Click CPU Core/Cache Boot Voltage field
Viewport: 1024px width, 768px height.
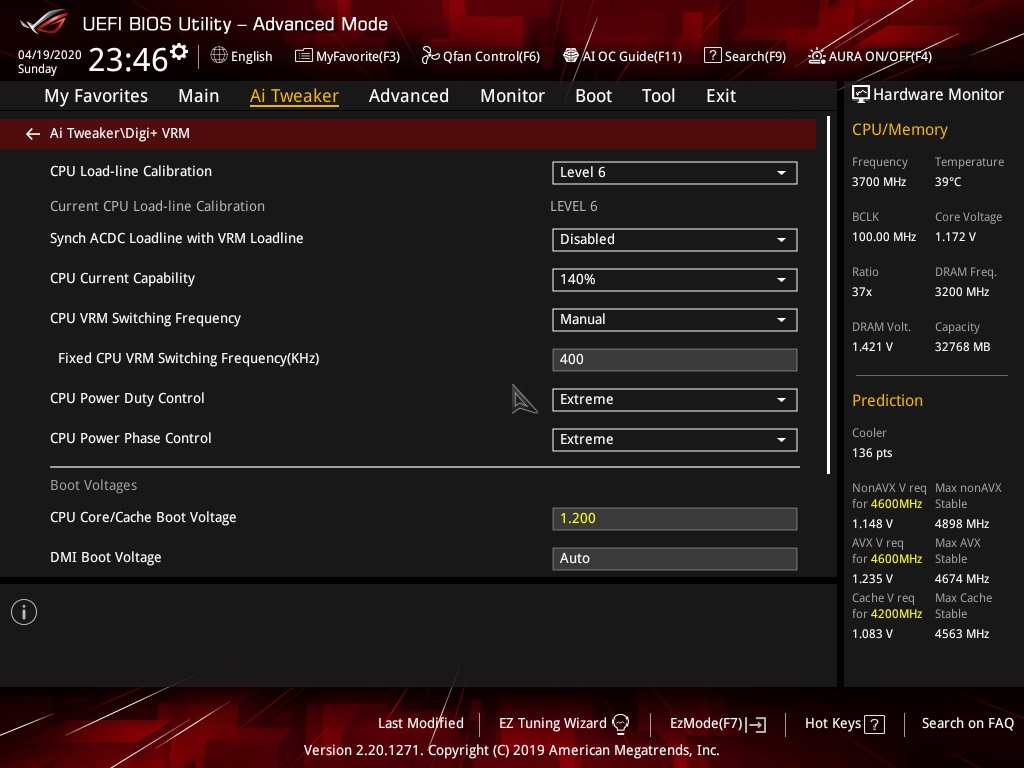[x=675, y=519]
